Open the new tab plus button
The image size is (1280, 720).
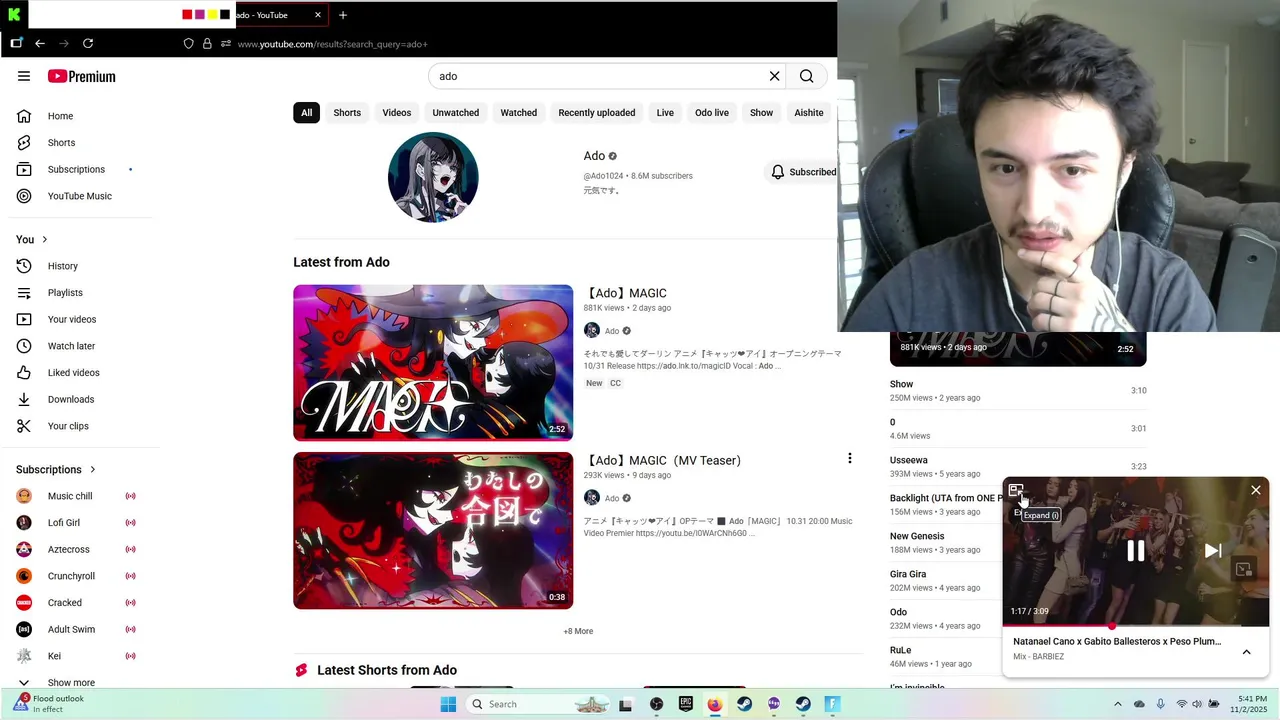click(x=343, y=15)
